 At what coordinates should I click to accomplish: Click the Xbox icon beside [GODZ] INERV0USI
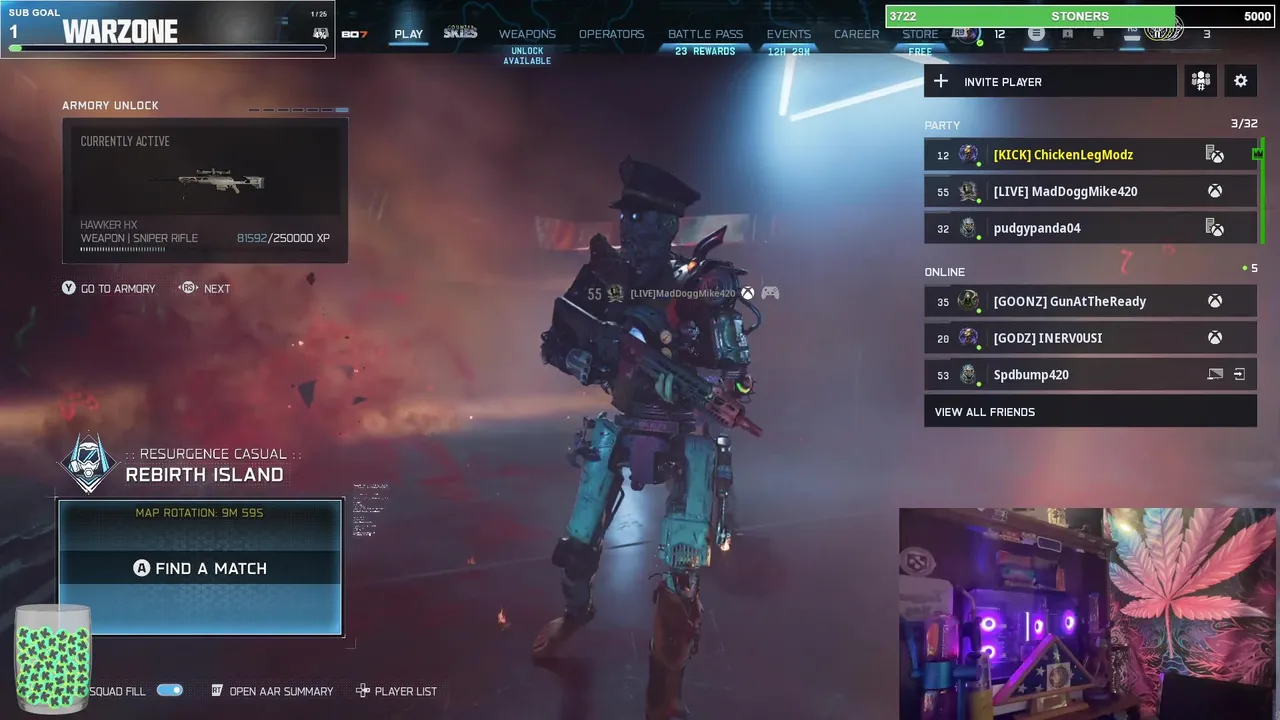pyautogui.click(x=1214, y=338)
